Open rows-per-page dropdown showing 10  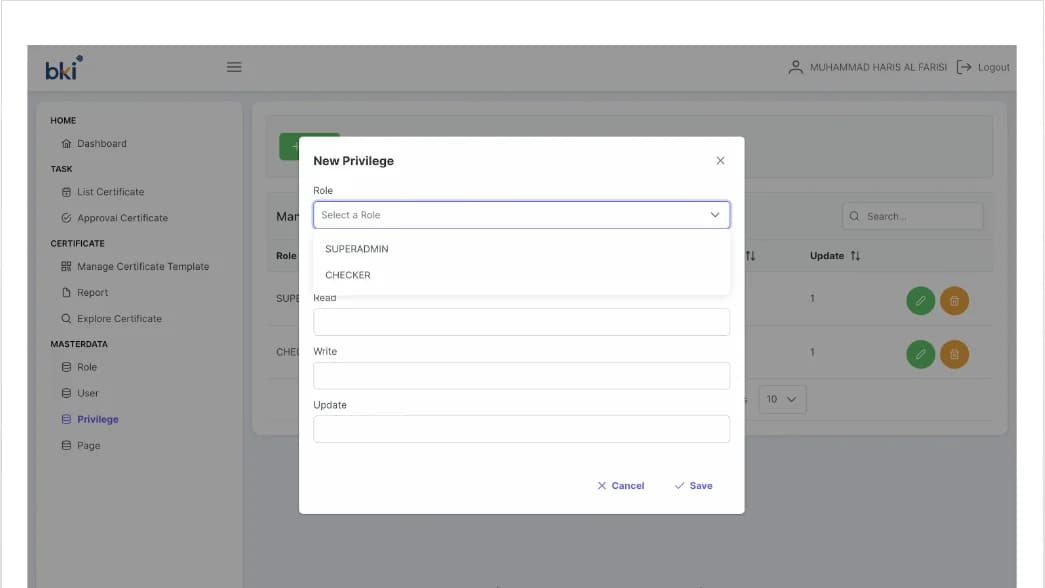(x=782, y=399)
